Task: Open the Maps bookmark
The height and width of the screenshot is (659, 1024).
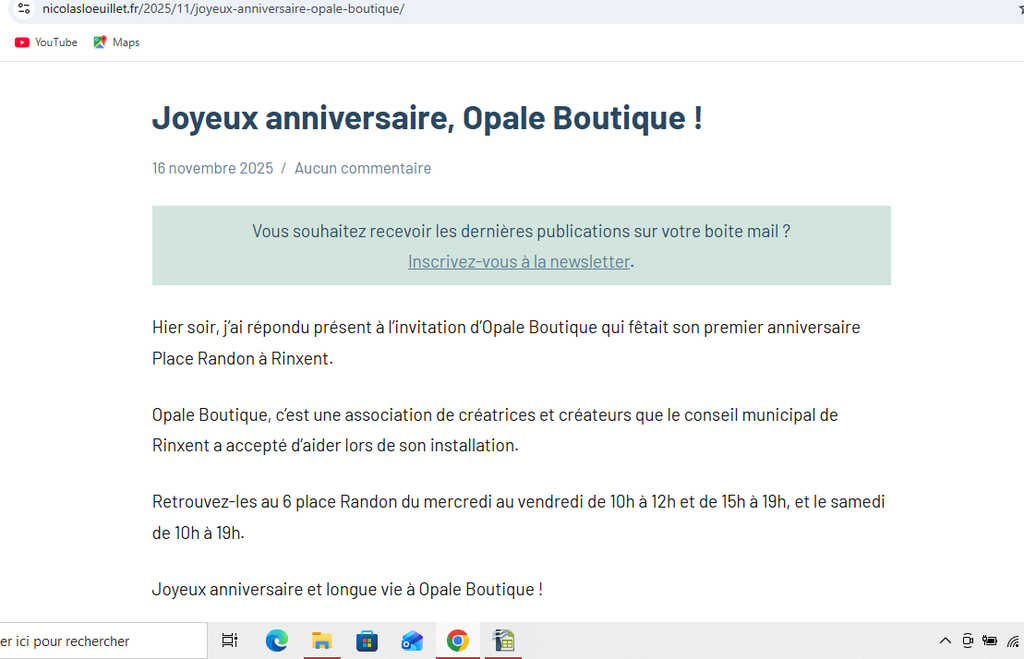Action: click(116, 42)
